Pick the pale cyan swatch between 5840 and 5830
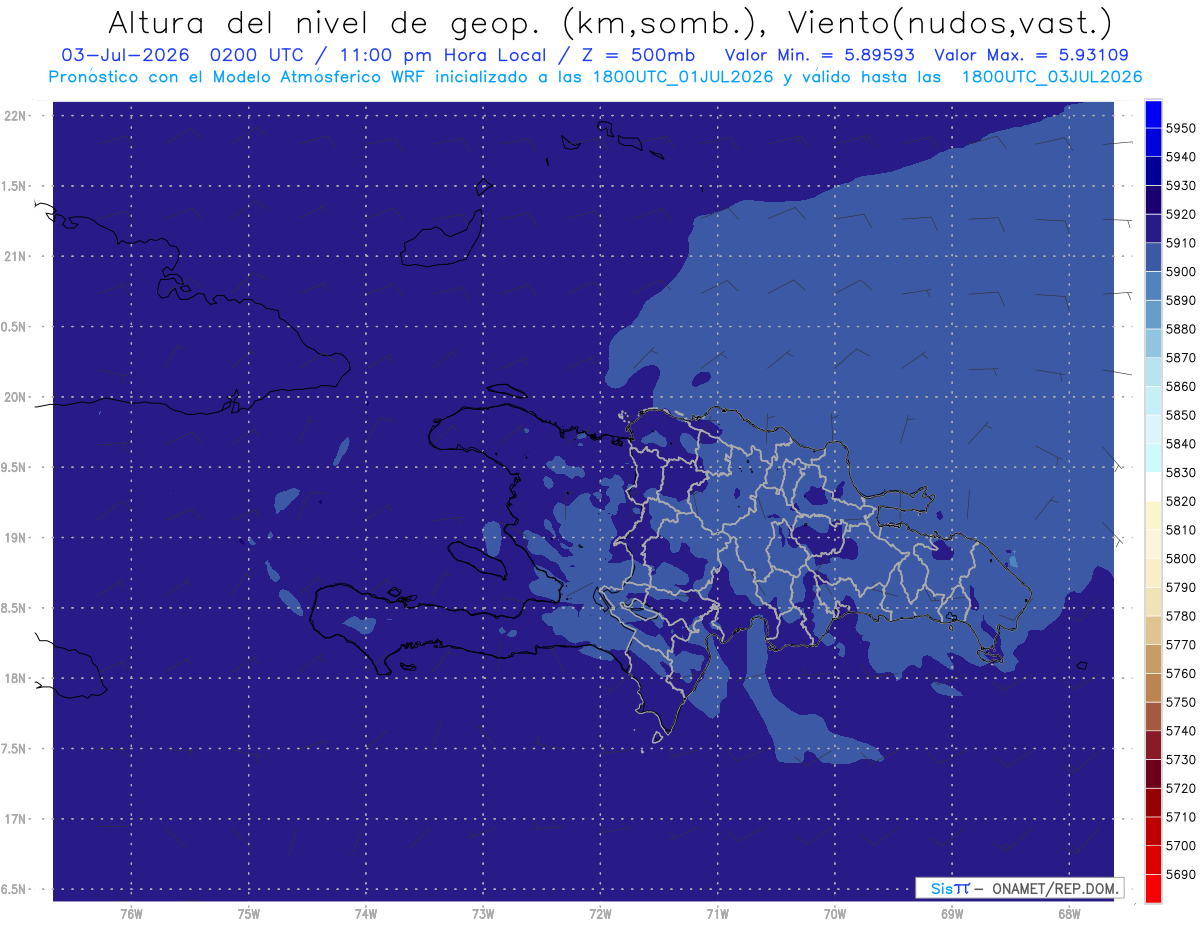The height and width of the screenshot is (927, 1200). (1152, 458)
